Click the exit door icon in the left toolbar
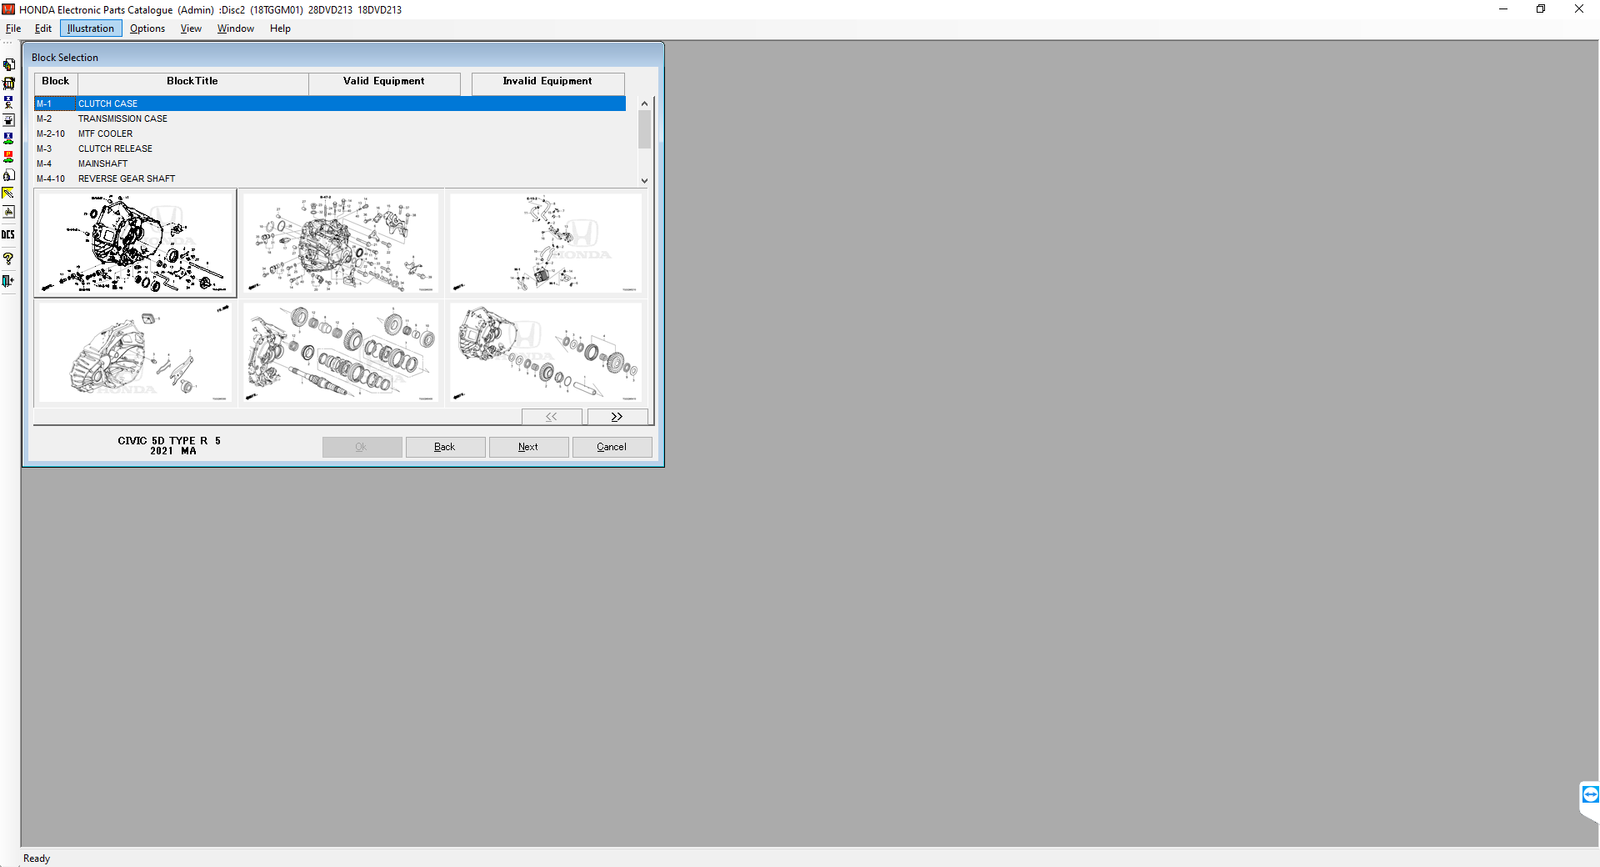The height and width of the screenshot is (867, 1600). (9, 281)
